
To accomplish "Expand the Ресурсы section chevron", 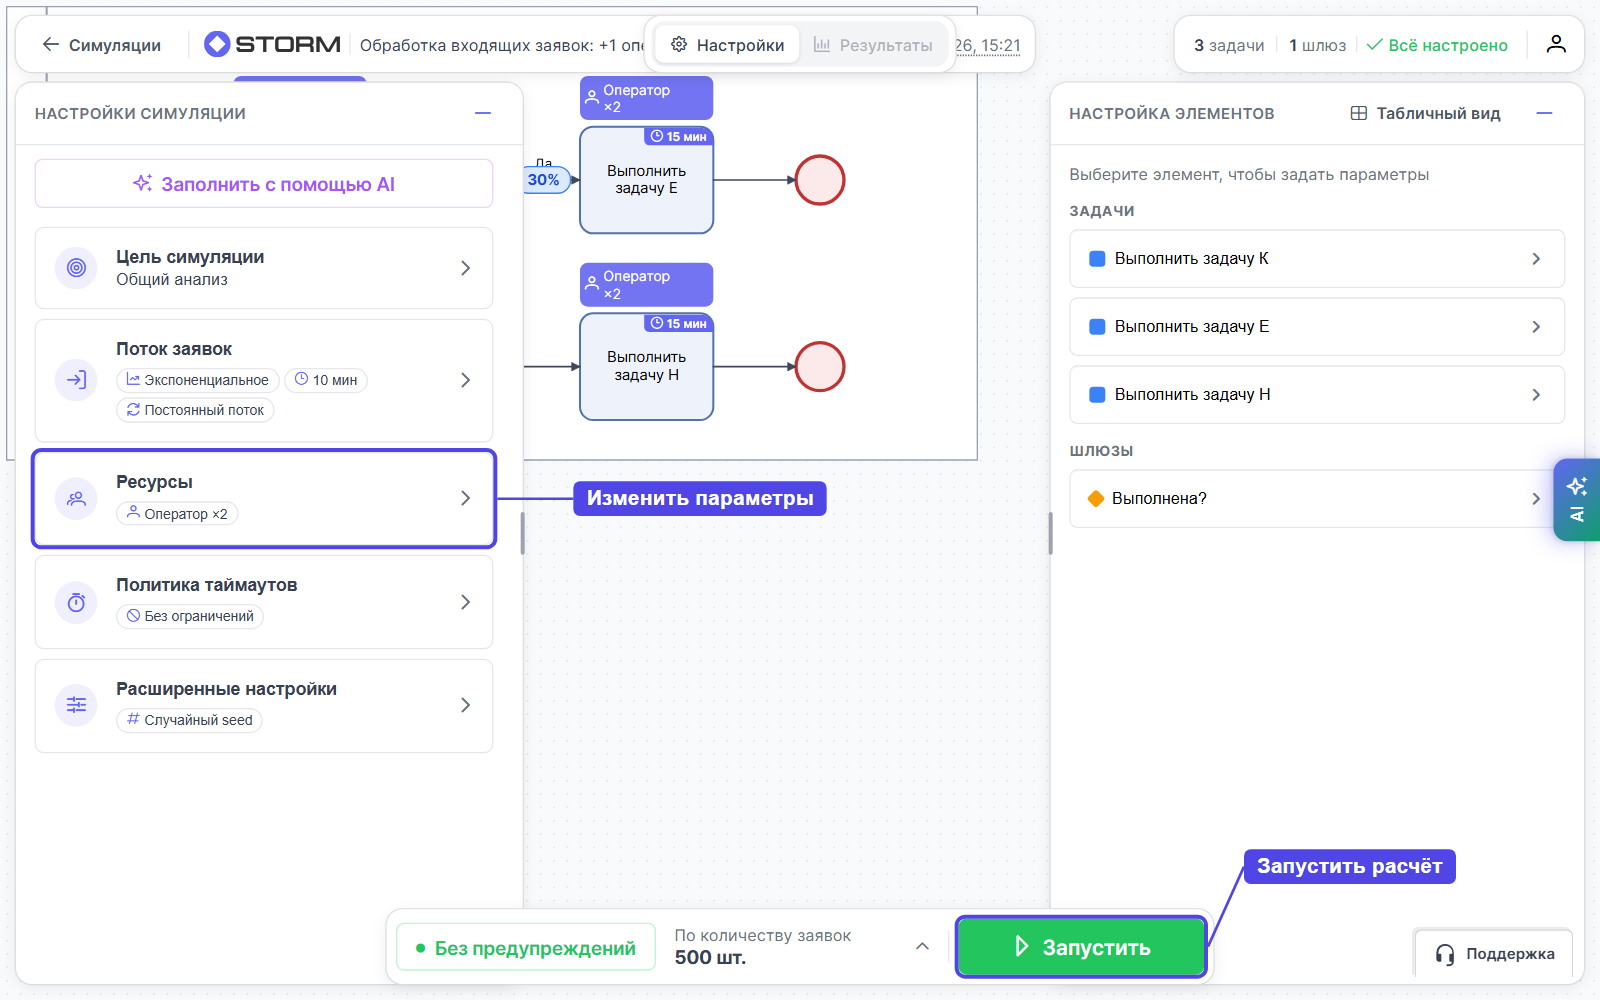I will pos(465,498).
